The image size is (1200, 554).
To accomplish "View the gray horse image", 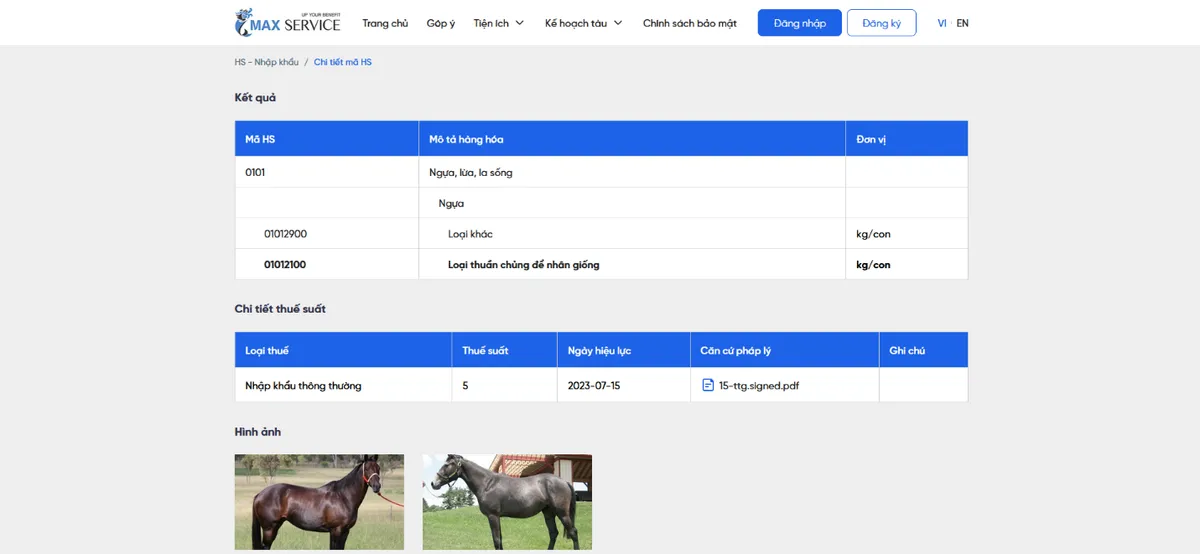I will [507, 501].
